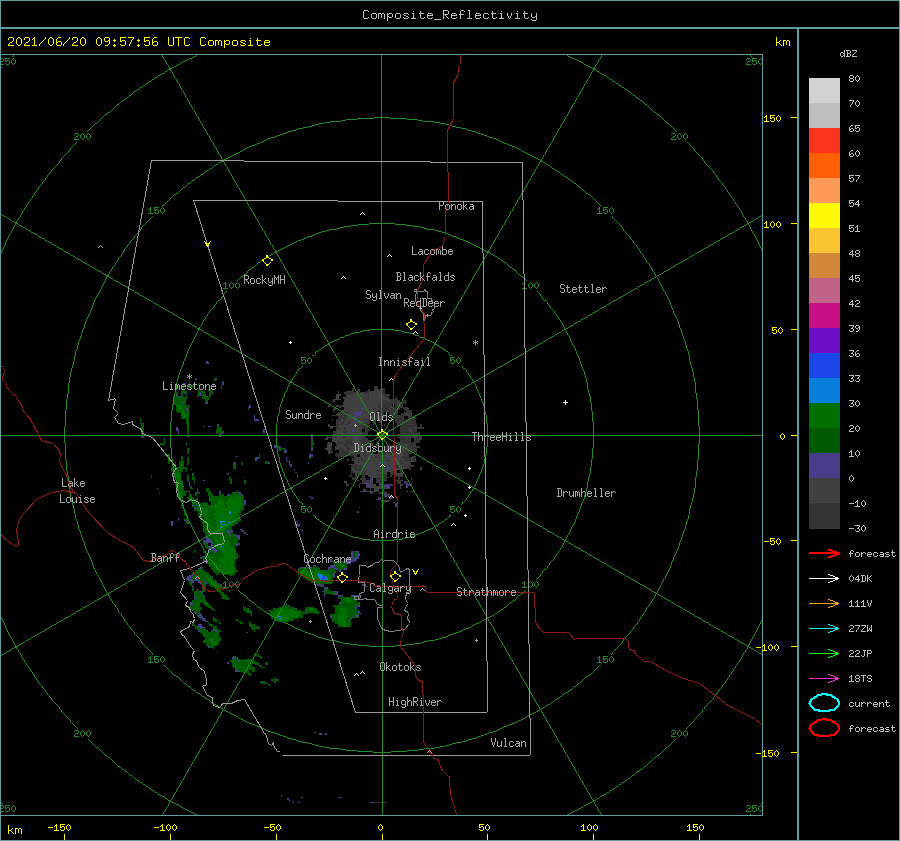This screenshot has height=841, width=900.
Task: Click yellow diamond marker below Cochrane
Action: [x=342, y=578]
